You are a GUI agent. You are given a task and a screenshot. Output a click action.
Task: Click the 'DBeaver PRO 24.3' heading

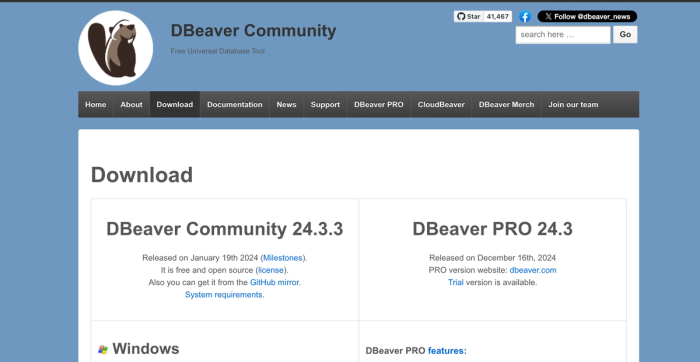pyautogui.click(x=492, y=229)
